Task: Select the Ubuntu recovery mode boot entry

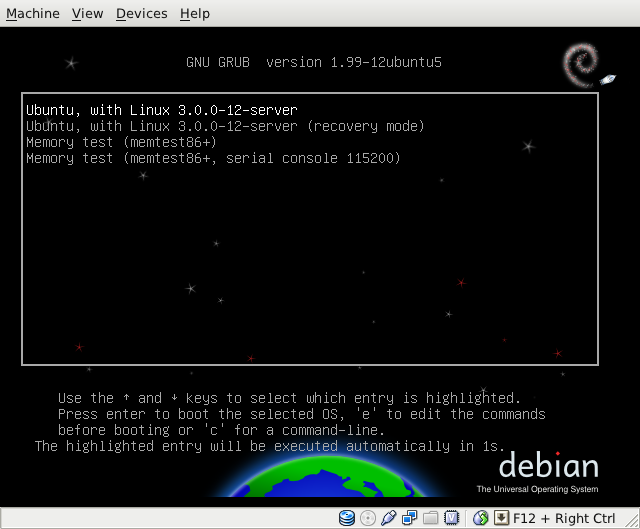Action: tap(225, 126)
